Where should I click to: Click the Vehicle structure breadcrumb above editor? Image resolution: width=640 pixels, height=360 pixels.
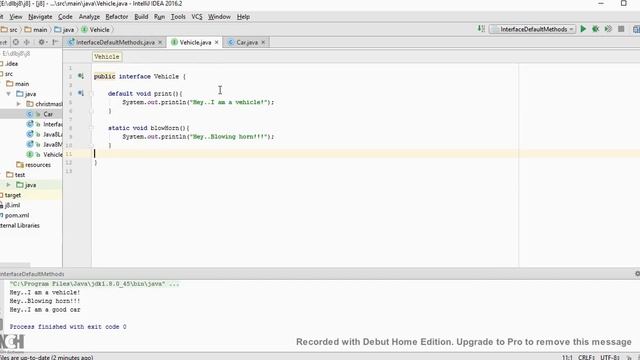click(x=107, y=57)
